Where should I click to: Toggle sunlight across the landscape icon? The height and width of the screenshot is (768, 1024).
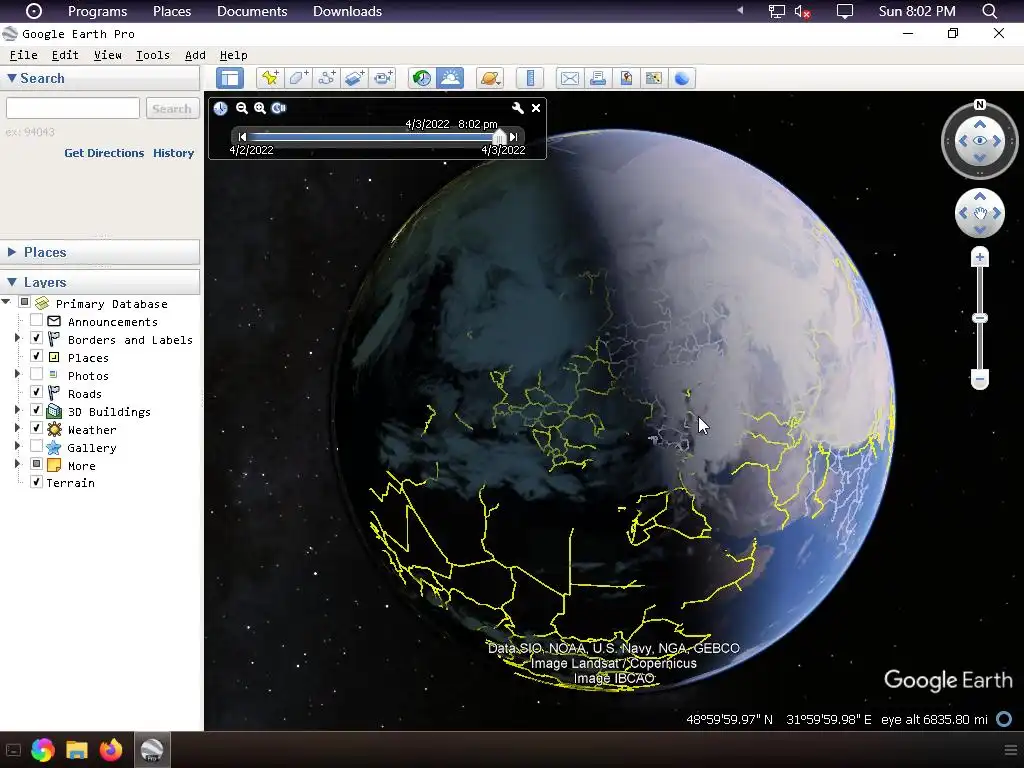(451, 78)
